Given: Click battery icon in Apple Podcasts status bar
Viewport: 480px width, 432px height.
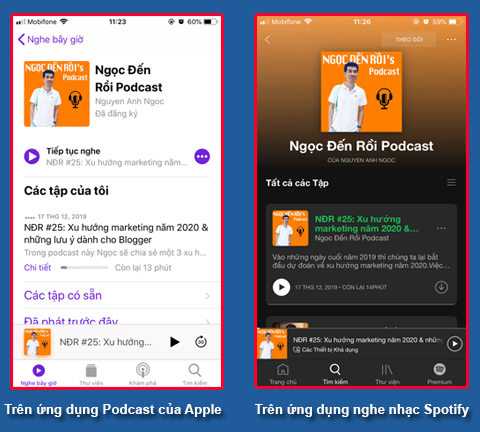Looking at the screenshot, I should click(211, 22).
